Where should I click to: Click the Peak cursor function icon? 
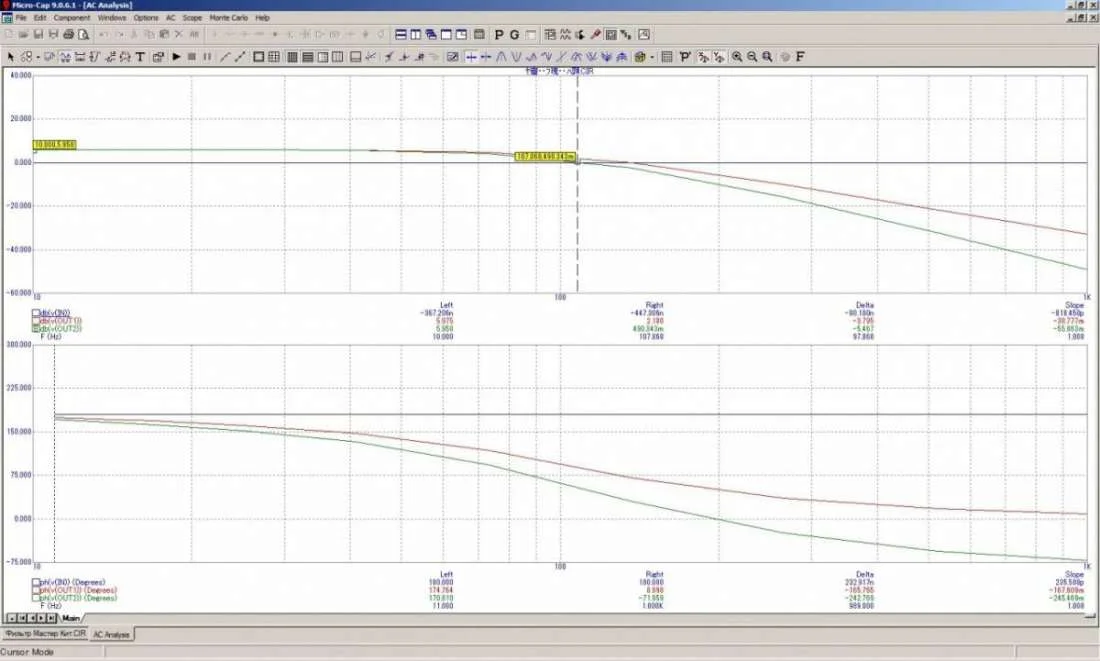[501, 57]
